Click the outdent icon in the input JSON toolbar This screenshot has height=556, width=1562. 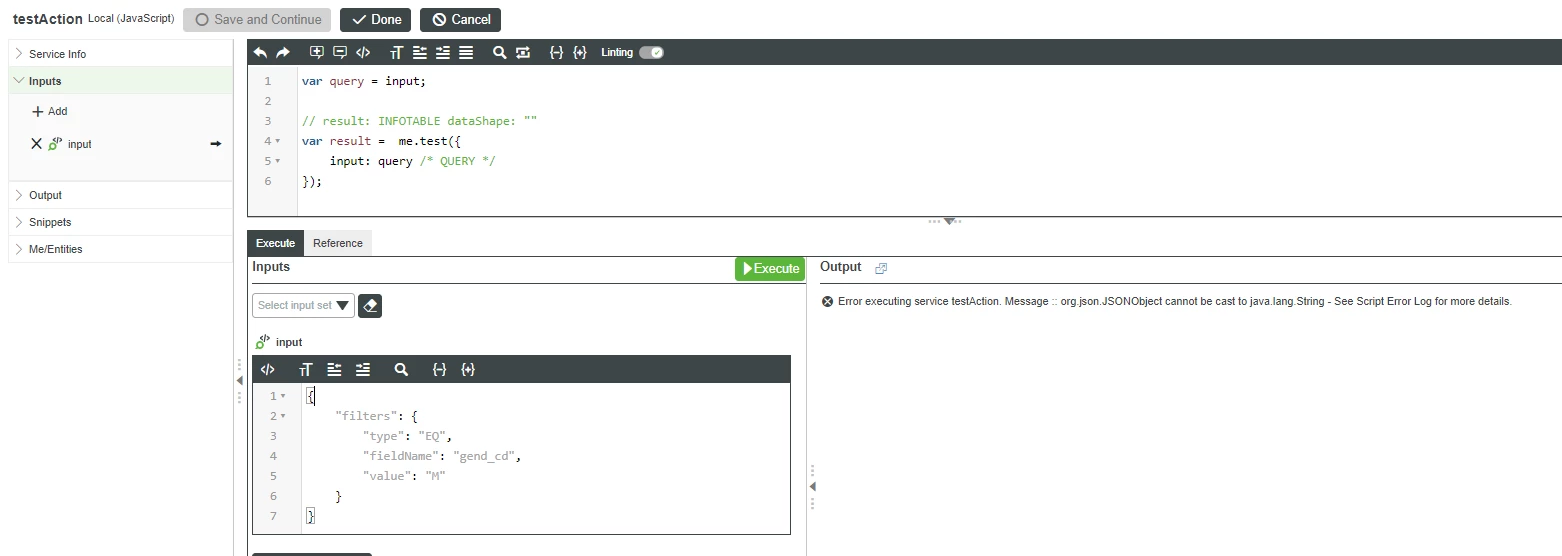click(334, 370)
